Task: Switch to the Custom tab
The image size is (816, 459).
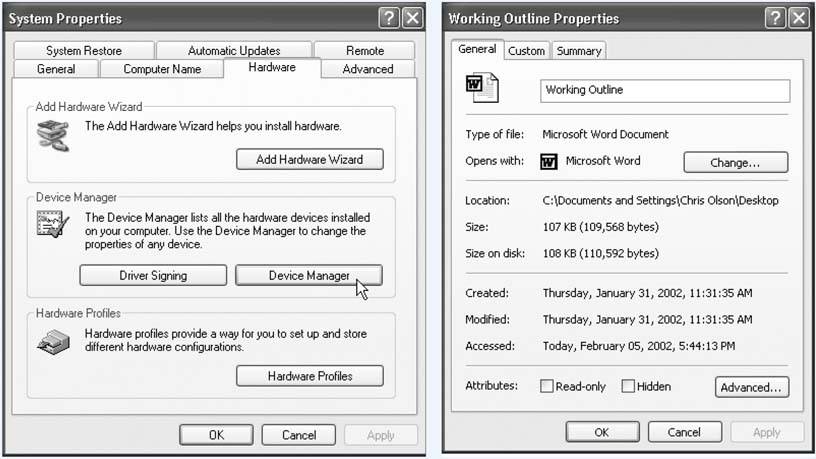Action: (527, 50)
